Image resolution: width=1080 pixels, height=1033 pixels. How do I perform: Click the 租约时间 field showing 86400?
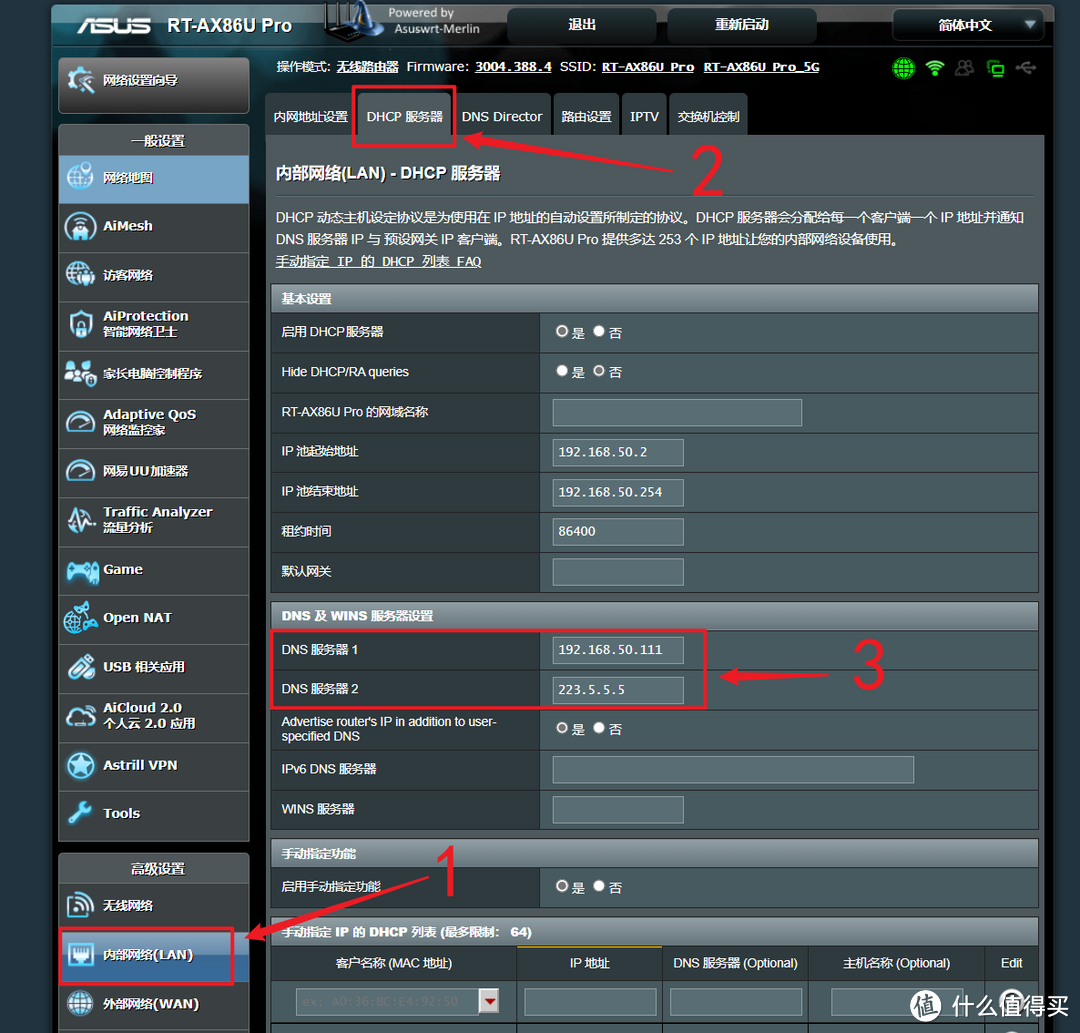618,532
